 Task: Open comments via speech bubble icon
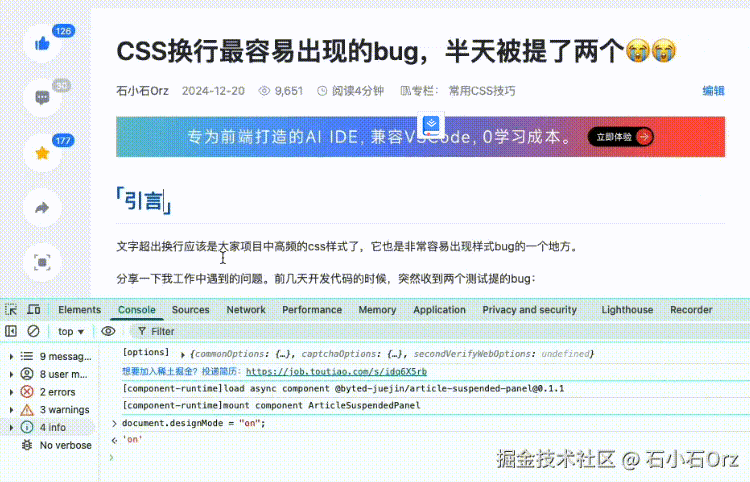point(42,98)
